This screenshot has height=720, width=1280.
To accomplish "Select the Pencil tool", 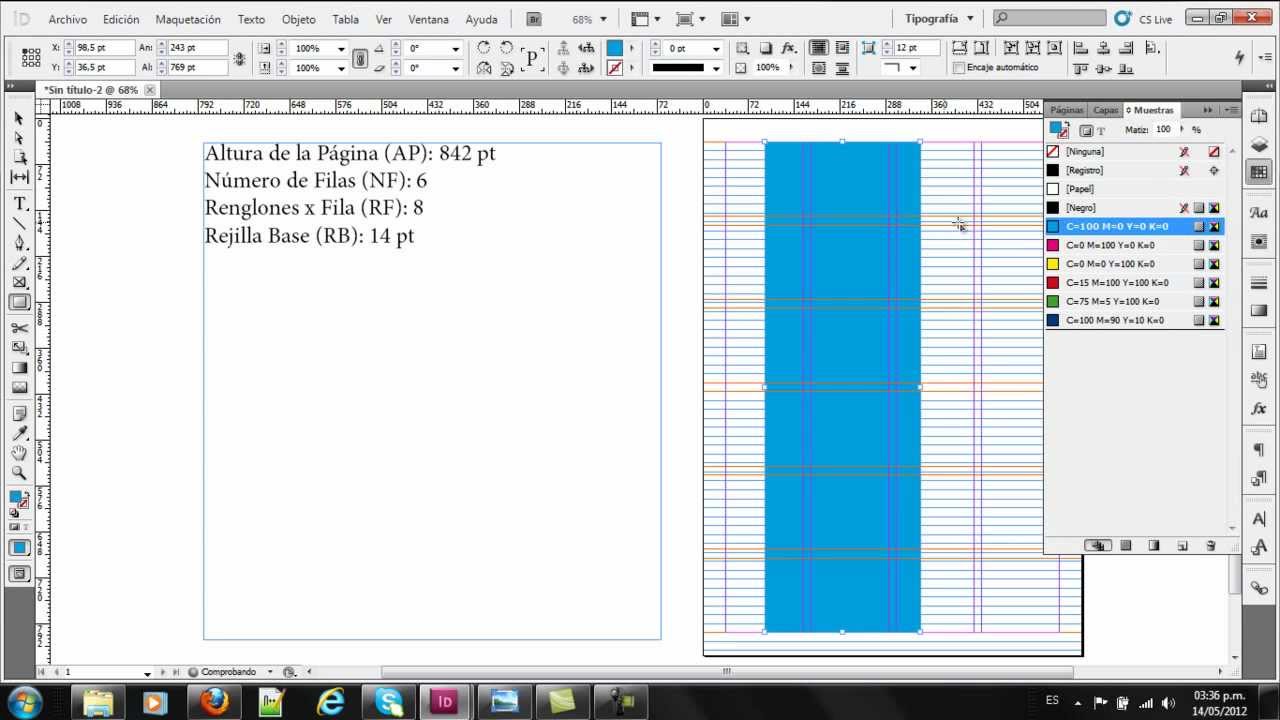I will point(19,263).
